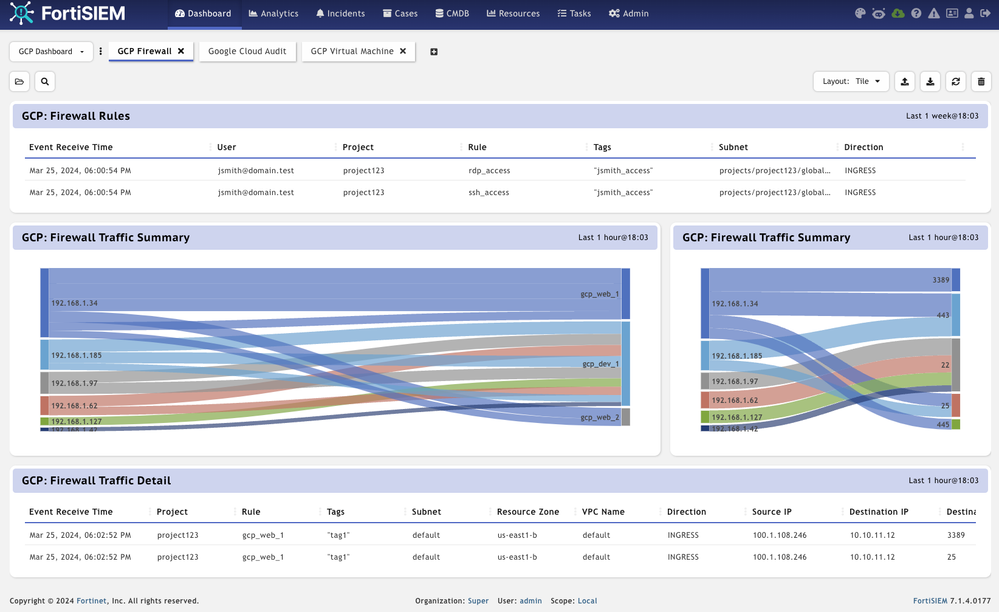This screenshot has height=612, width=999.
Task: Click the robot assistant icon
Action: click(878, 14)
